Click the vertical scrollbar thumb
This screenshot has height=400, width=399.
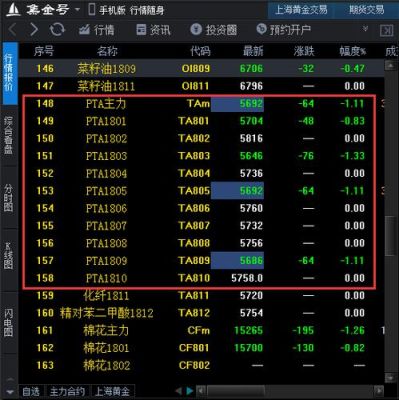(x=391, y=236)
